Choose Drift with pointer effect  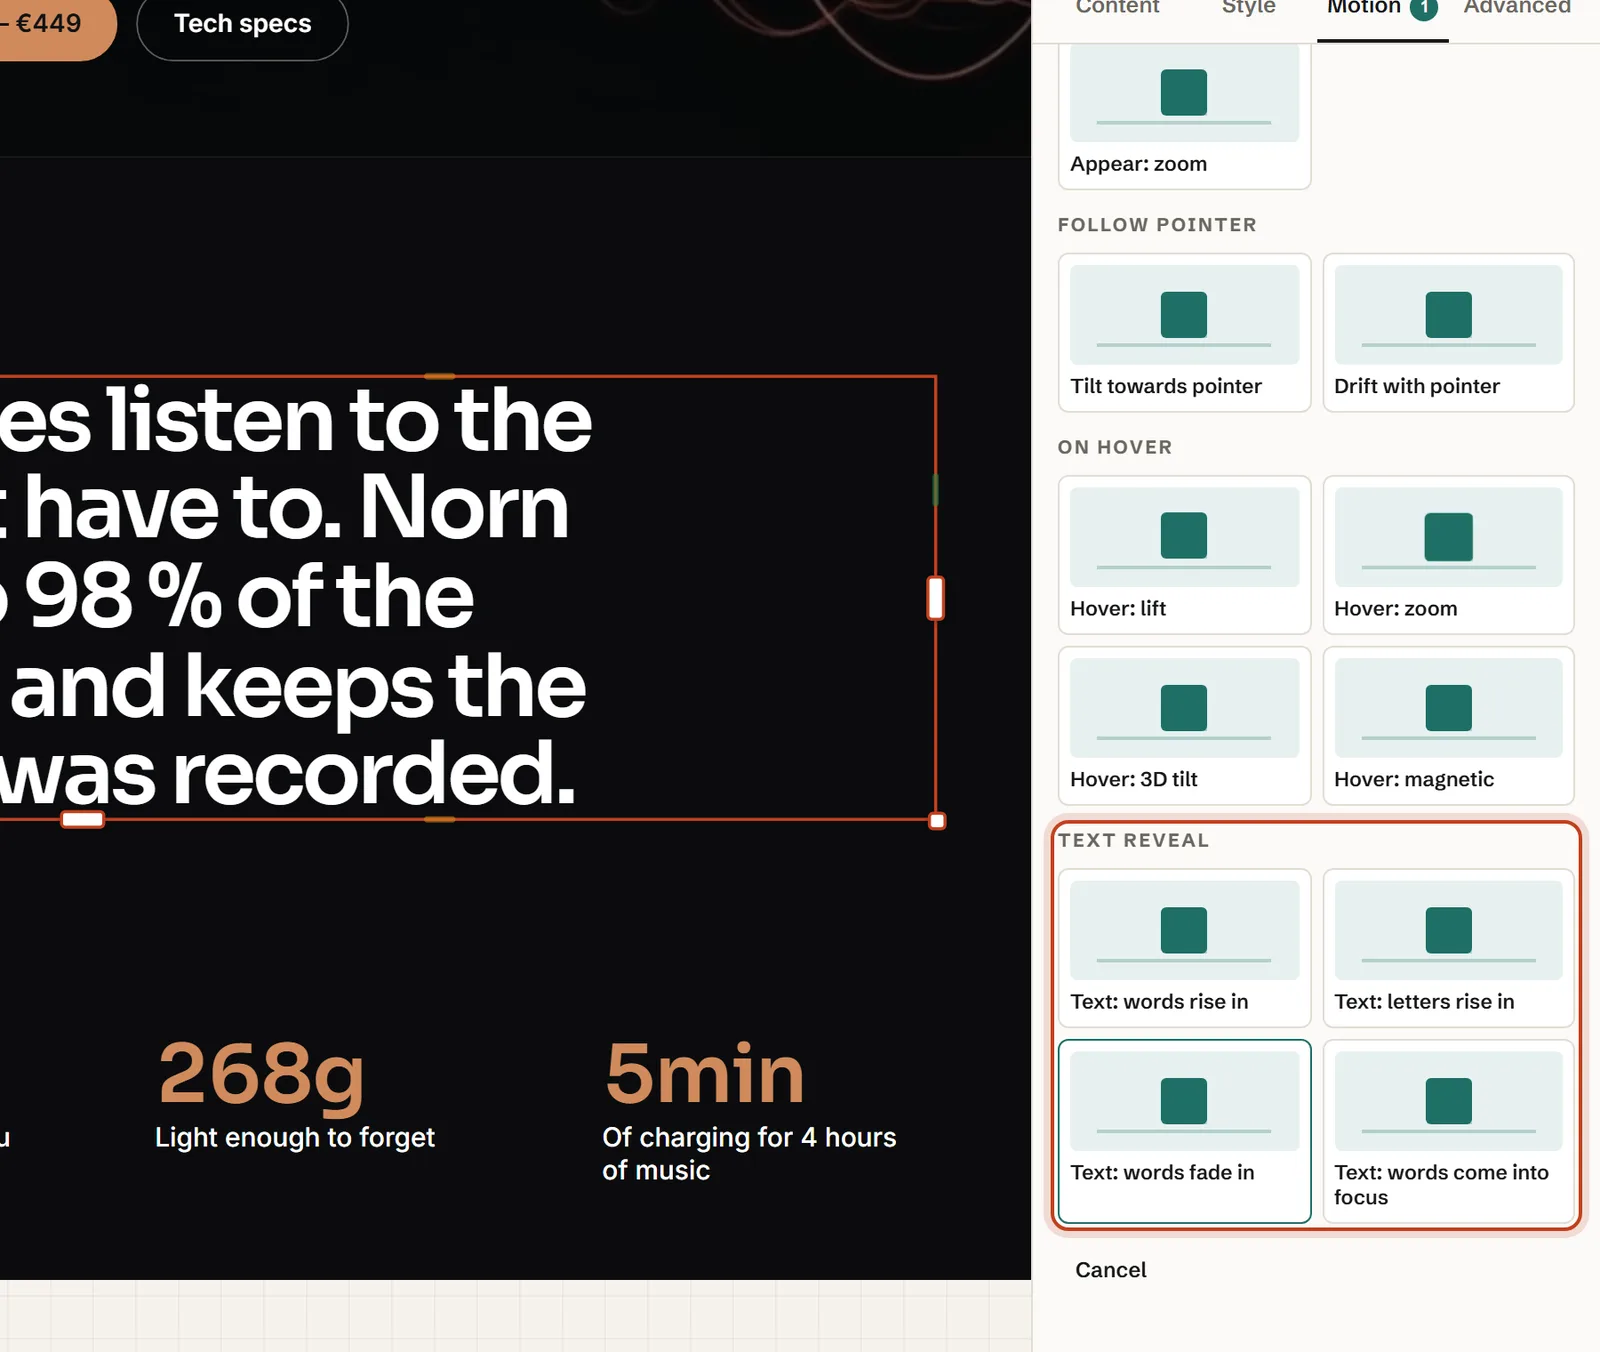[x=1448, y=333]
